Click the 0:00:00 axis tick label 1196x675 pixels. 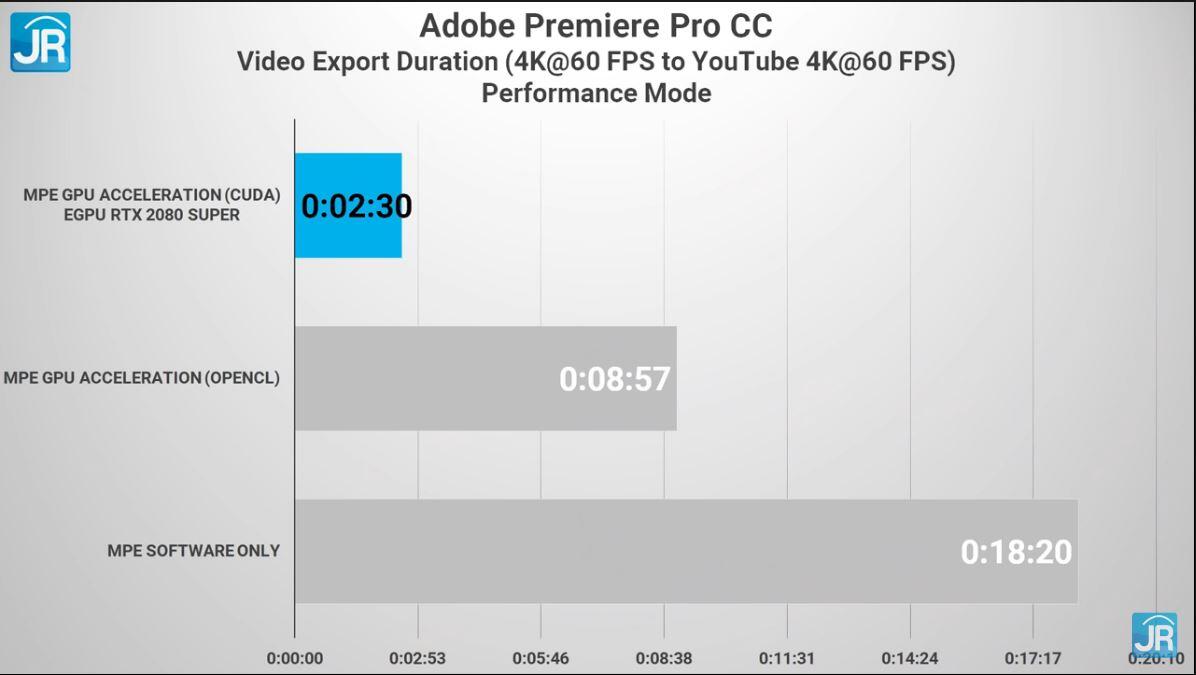pos(294,658)
